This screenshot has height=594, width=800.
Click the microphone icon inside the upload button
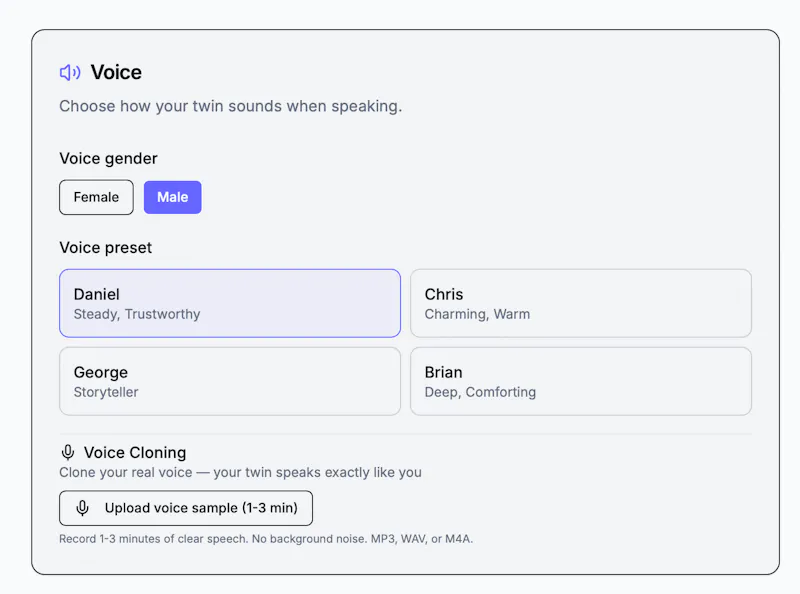tap(82, 508)
